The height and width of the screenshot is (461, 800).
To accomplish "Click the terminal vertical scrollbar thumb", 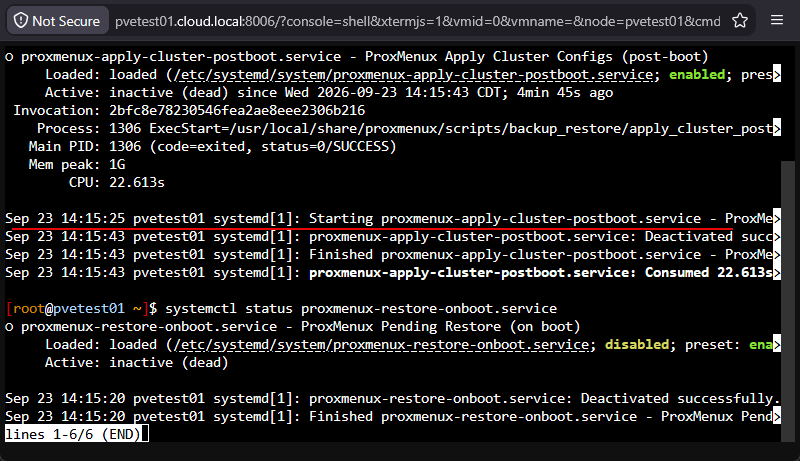I will [x=788, y=301].
